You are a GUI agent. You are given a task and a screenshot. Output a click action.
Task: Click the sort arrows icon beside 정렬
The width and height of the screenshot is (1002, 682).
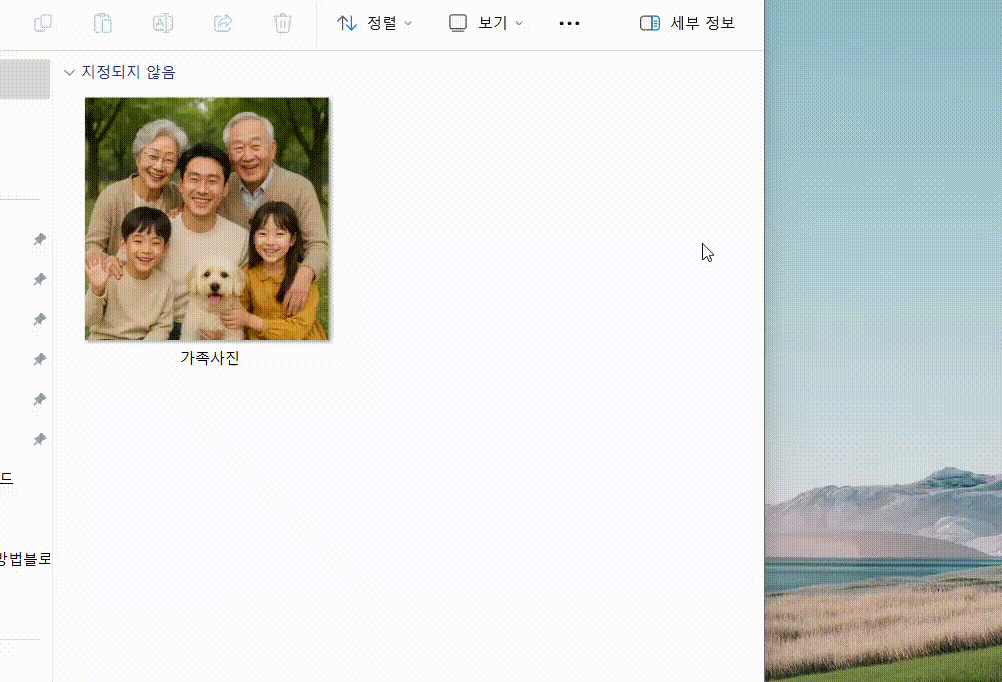click(347, 23)
